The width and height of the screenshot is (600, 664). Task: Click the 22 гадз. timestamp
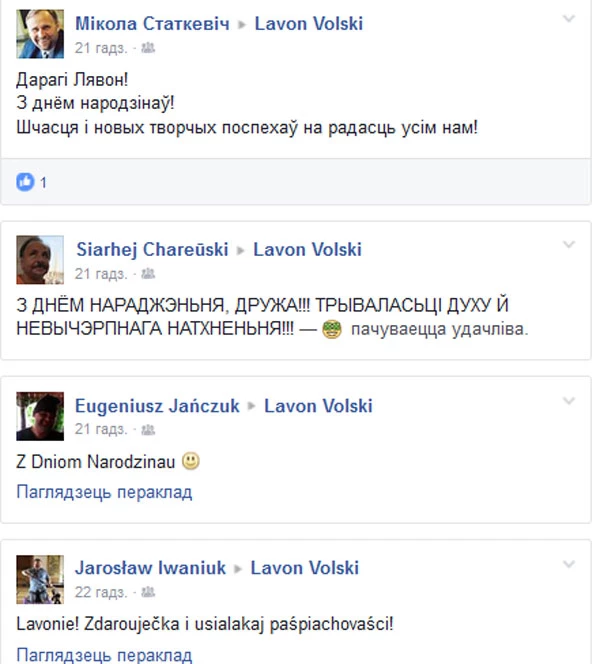(101, 592)
